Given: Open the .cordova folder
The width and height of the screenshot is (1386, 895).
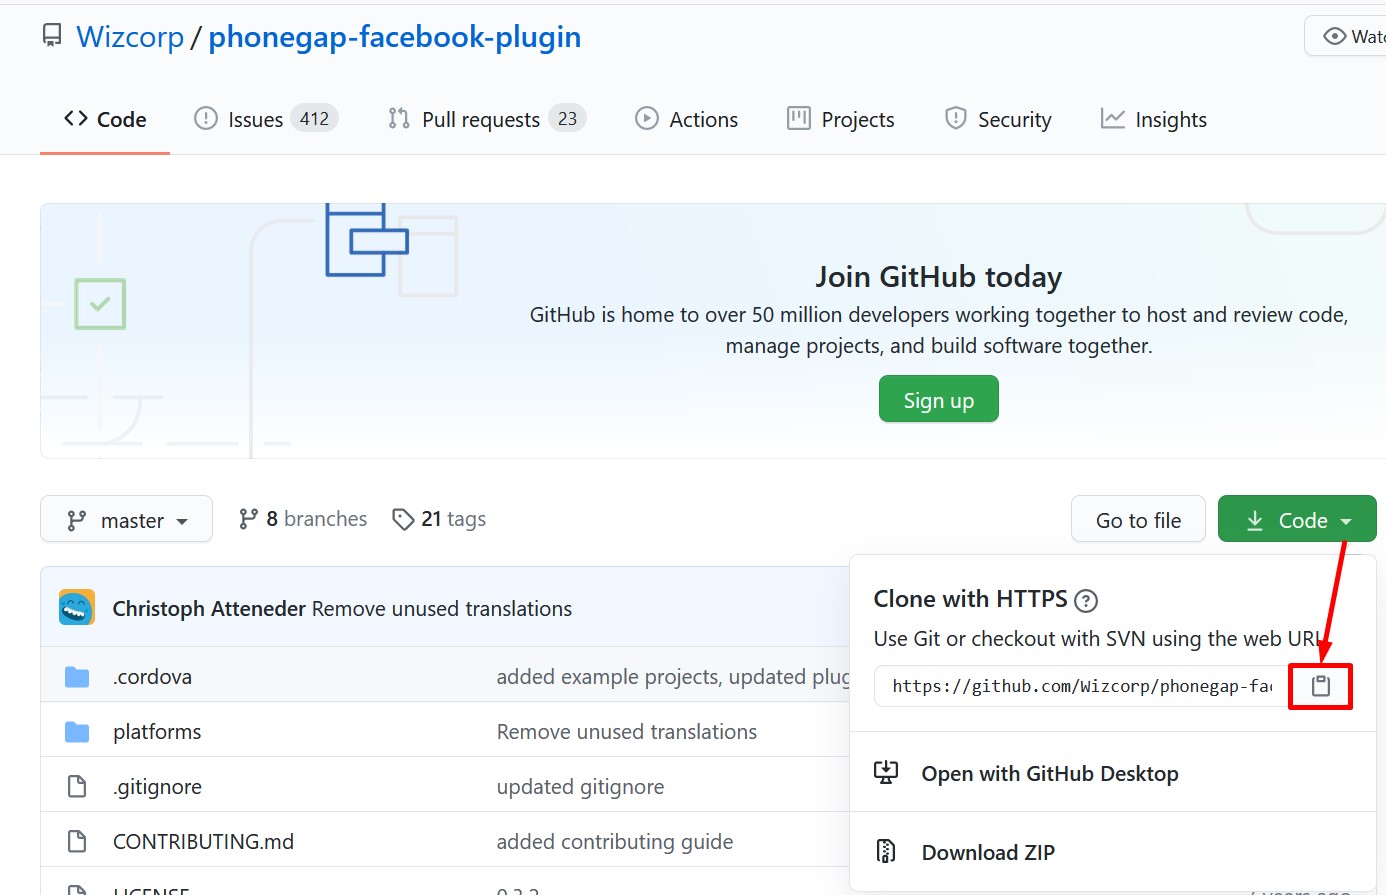Looking at the screenshot, I should click(152, 677).
